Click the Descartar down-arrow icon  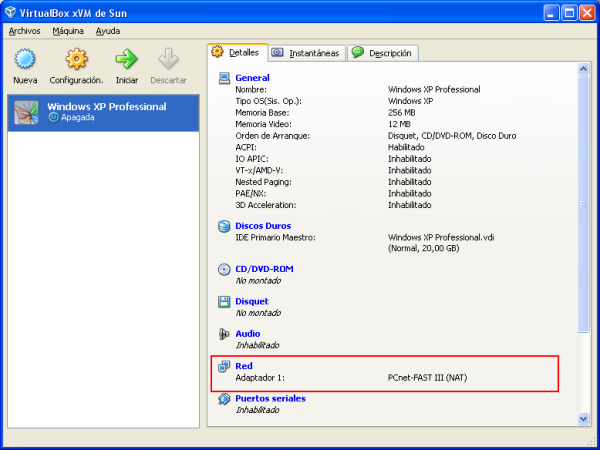(168, 60)
